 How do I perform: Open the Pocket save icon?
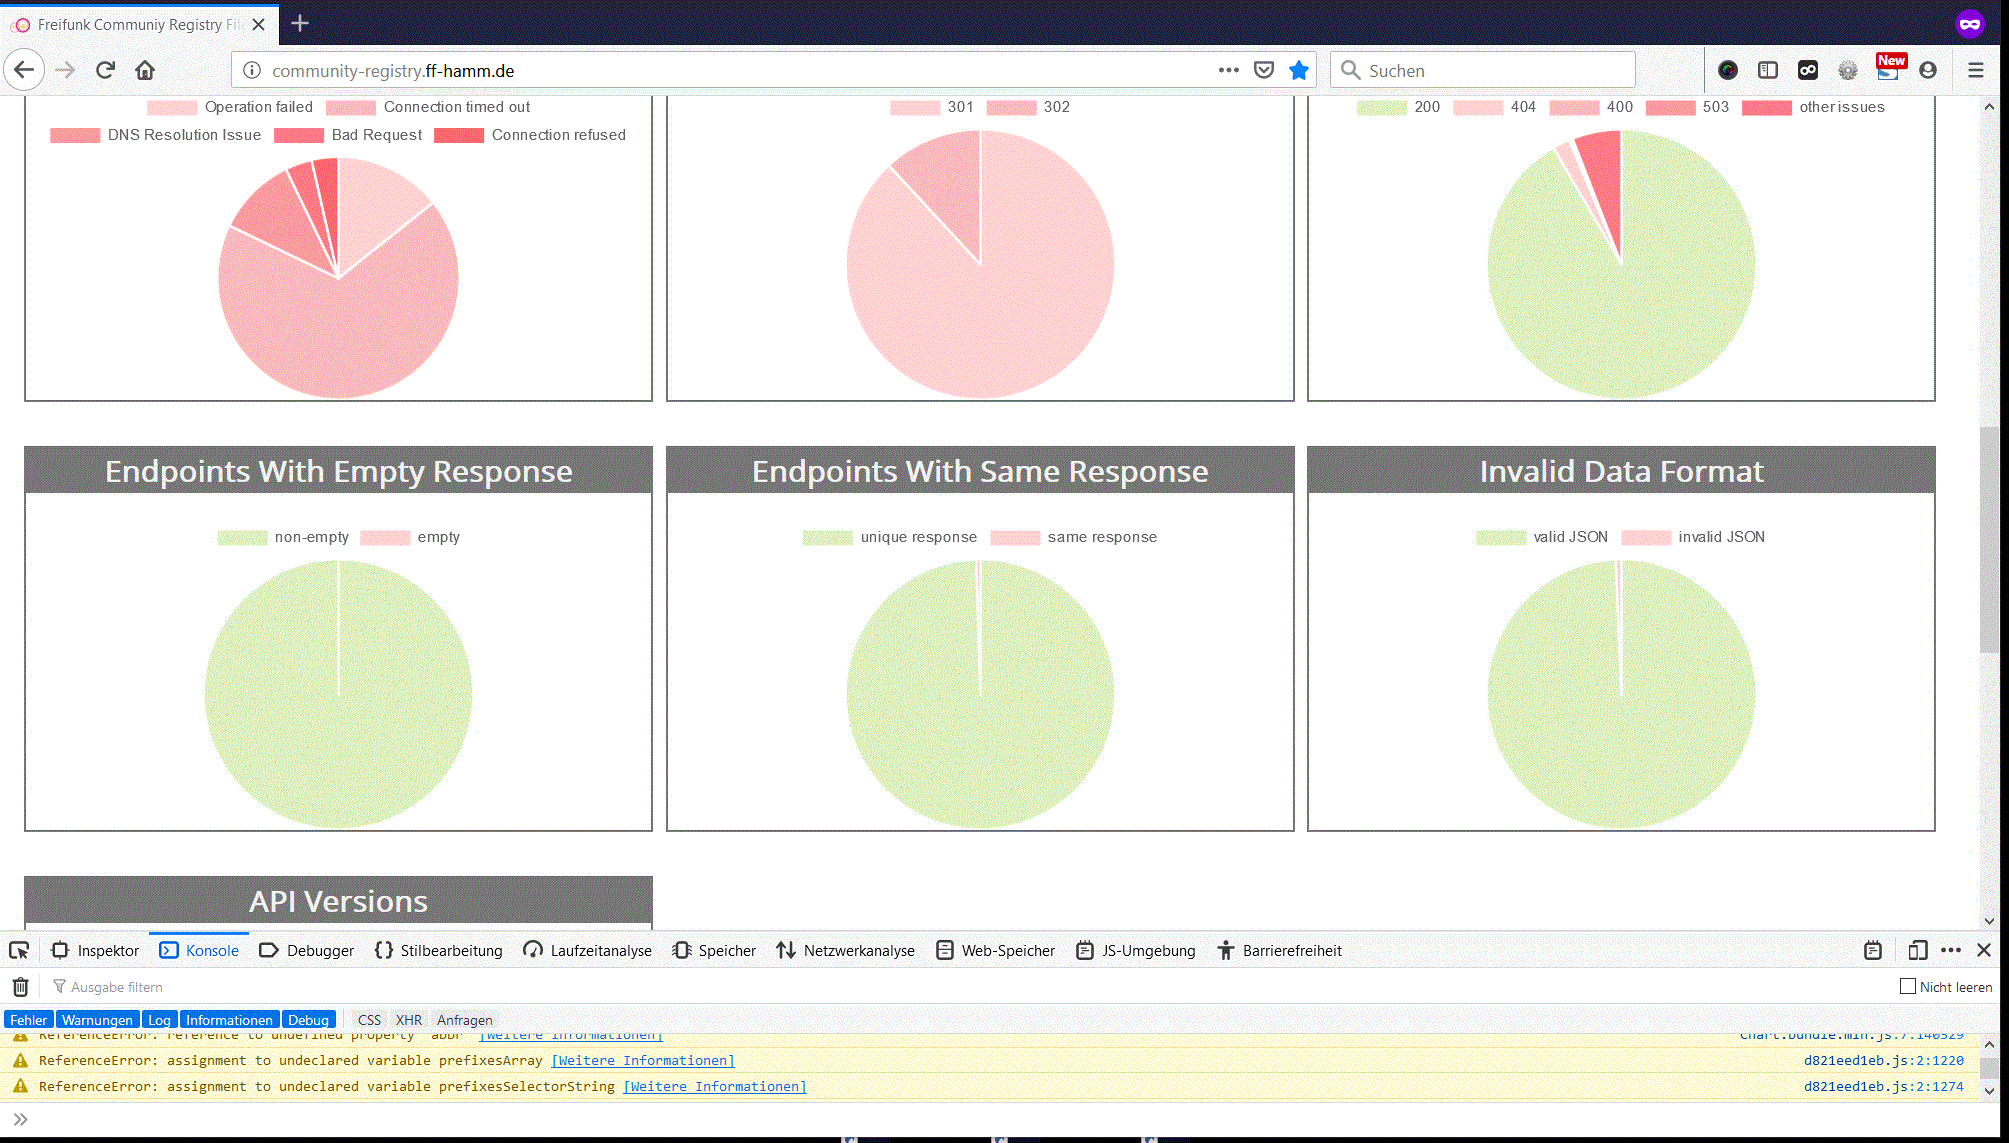(x=1264, y=70)
